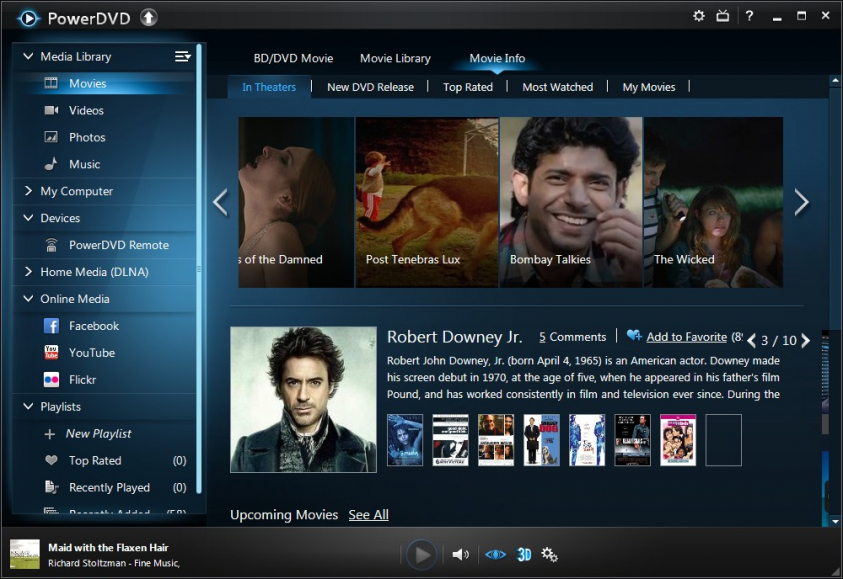Image resolution: width=843 pixels, height=579 pixels.
Task: Open Facebook in Online Media
Action: pos(93,326)
